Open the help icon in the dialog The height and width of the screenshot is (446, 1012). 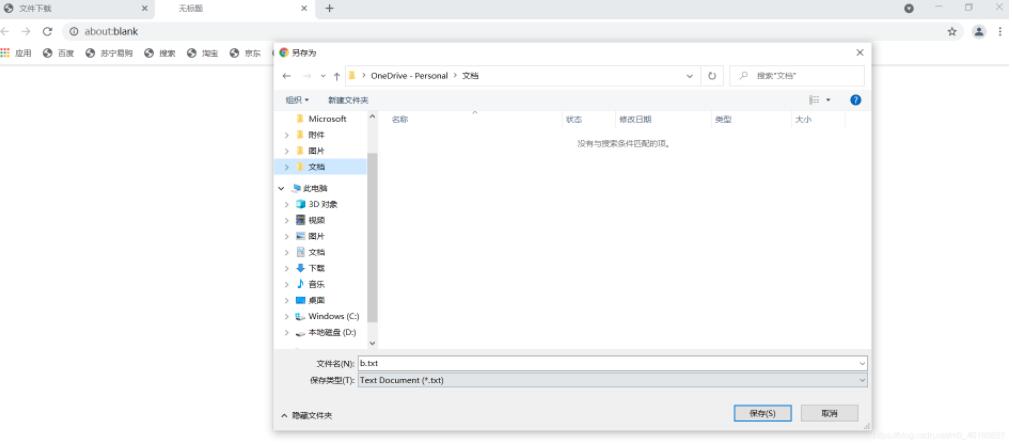pos(856,100)
